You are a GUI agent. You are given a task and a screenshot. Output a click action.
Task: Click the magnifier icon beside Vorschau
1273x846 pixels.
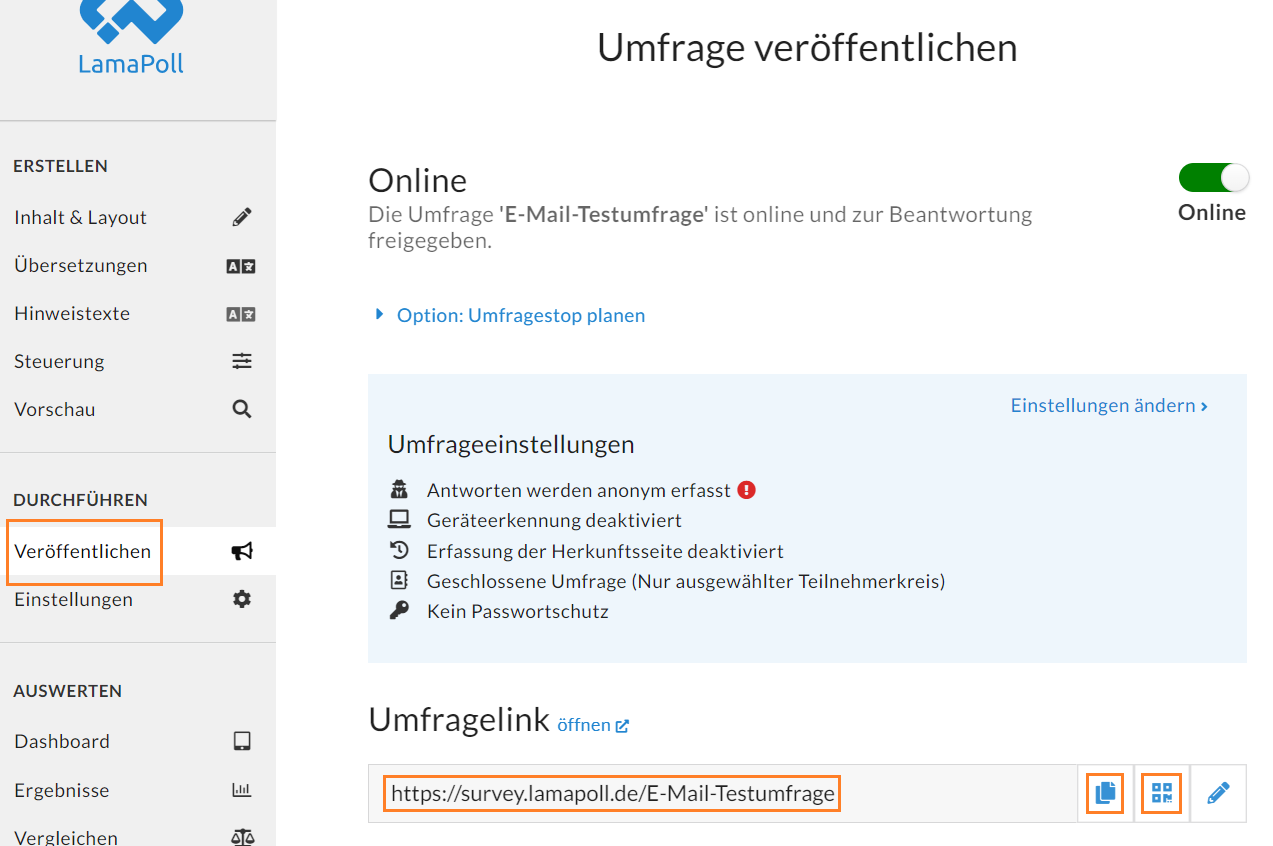coord(242,409)
